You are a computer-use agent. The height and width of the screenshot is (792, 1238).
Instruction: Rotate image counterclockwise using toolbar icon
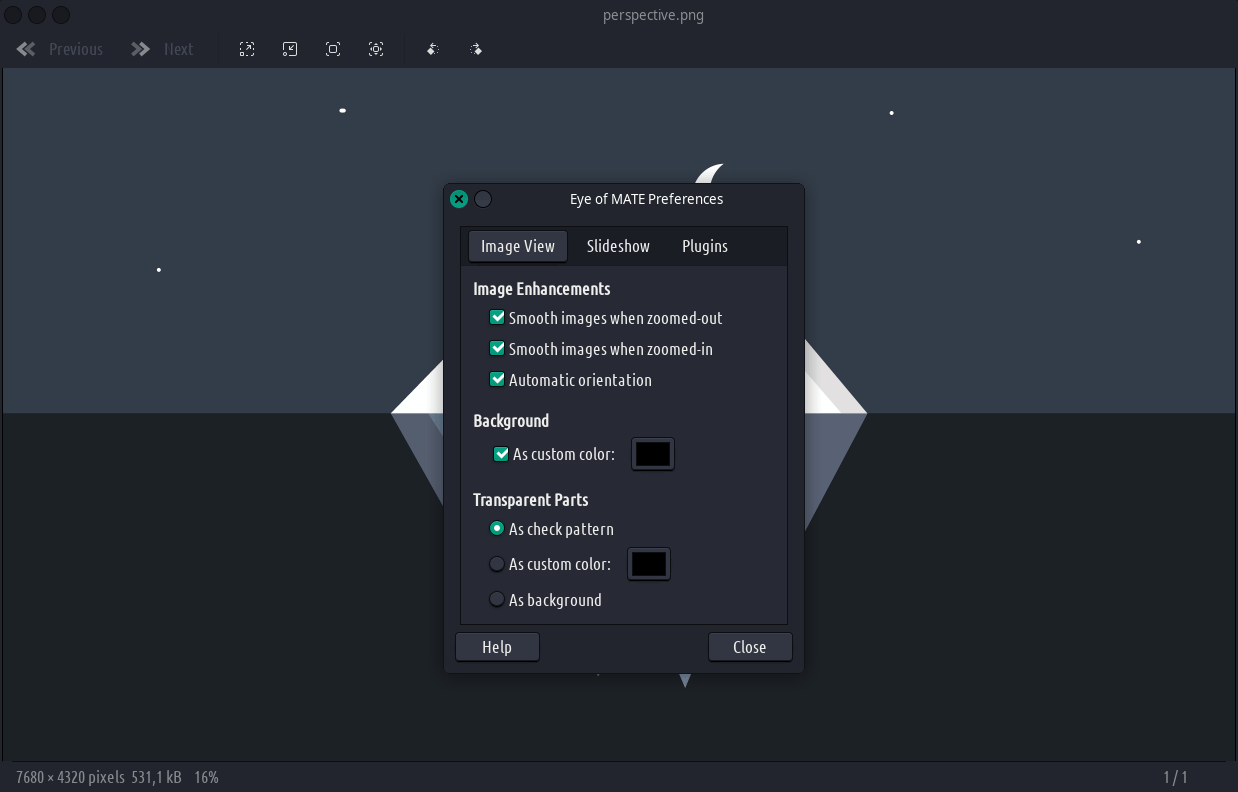[x=433, y=49]
